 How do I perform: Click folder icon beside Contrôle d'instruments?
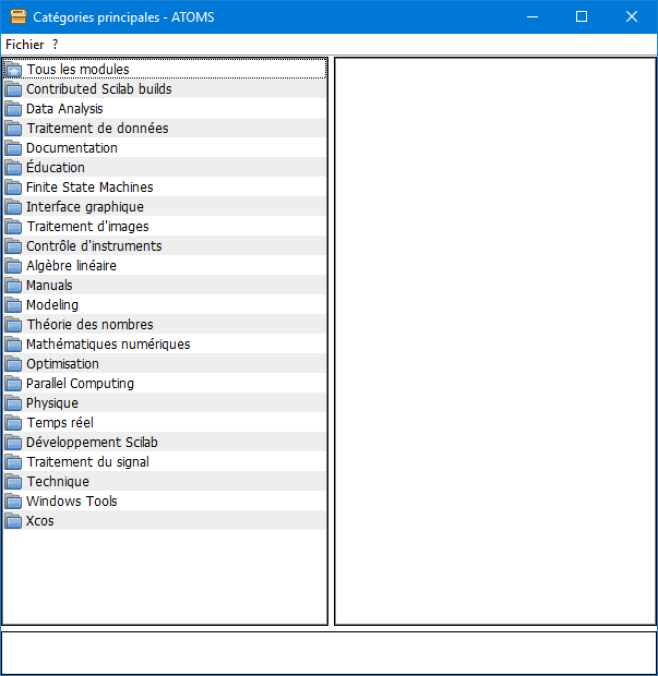point(14,246)
